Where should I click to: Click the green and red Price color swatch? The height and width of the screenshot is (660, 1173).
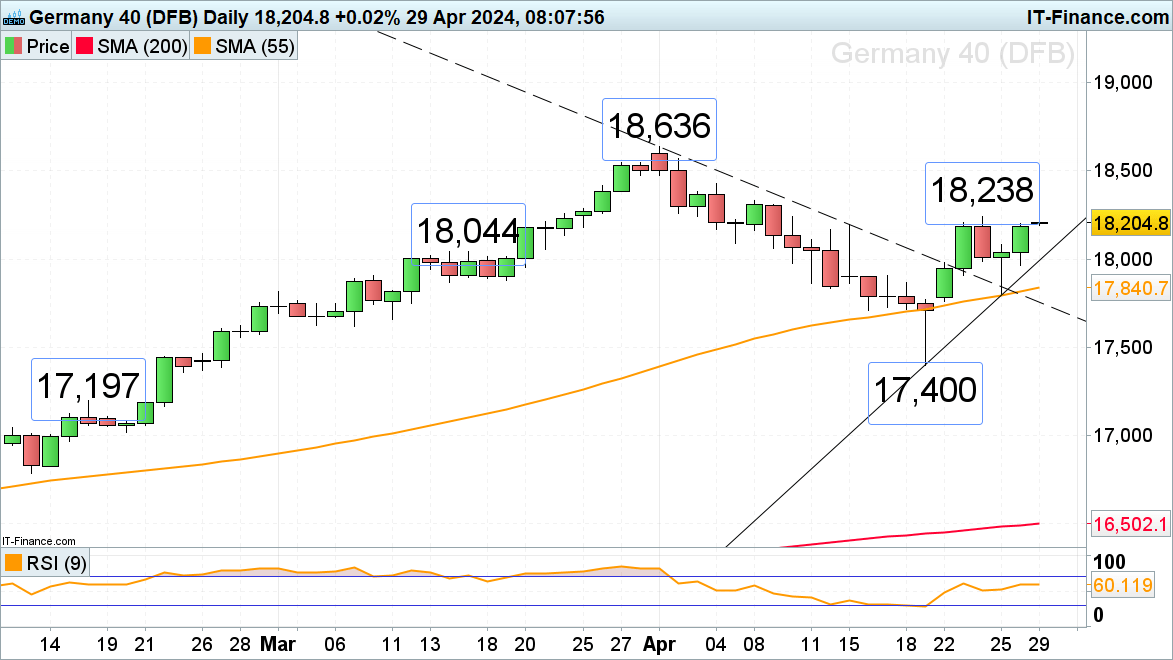pos(13,46)
